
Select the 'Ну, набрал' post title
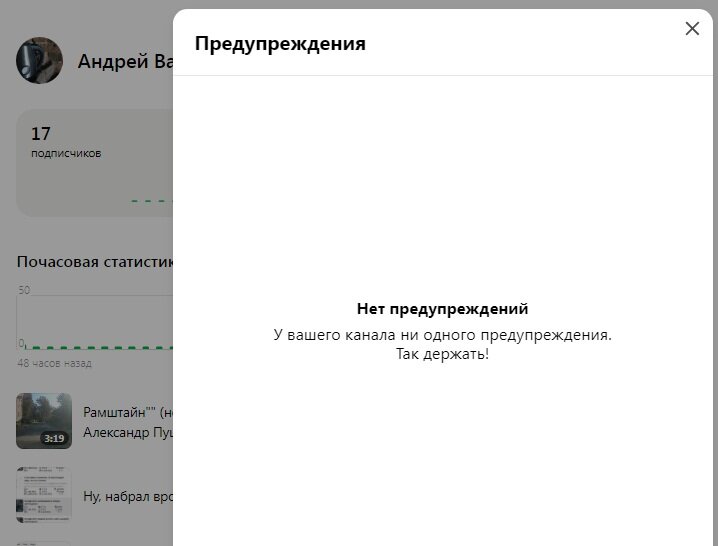[128, 496]
